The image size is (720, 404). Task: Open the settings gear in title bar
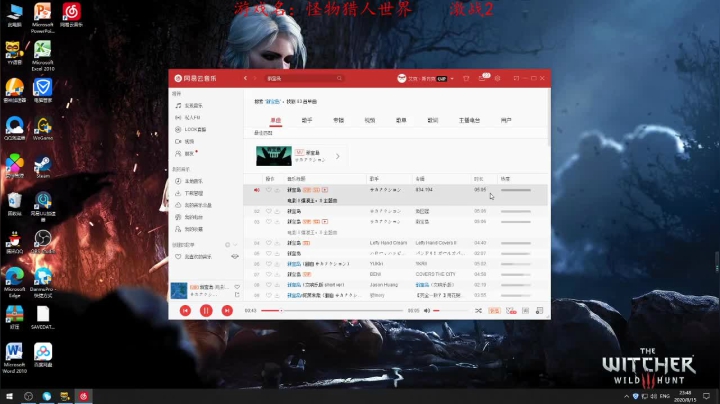[x=497, y=79]
